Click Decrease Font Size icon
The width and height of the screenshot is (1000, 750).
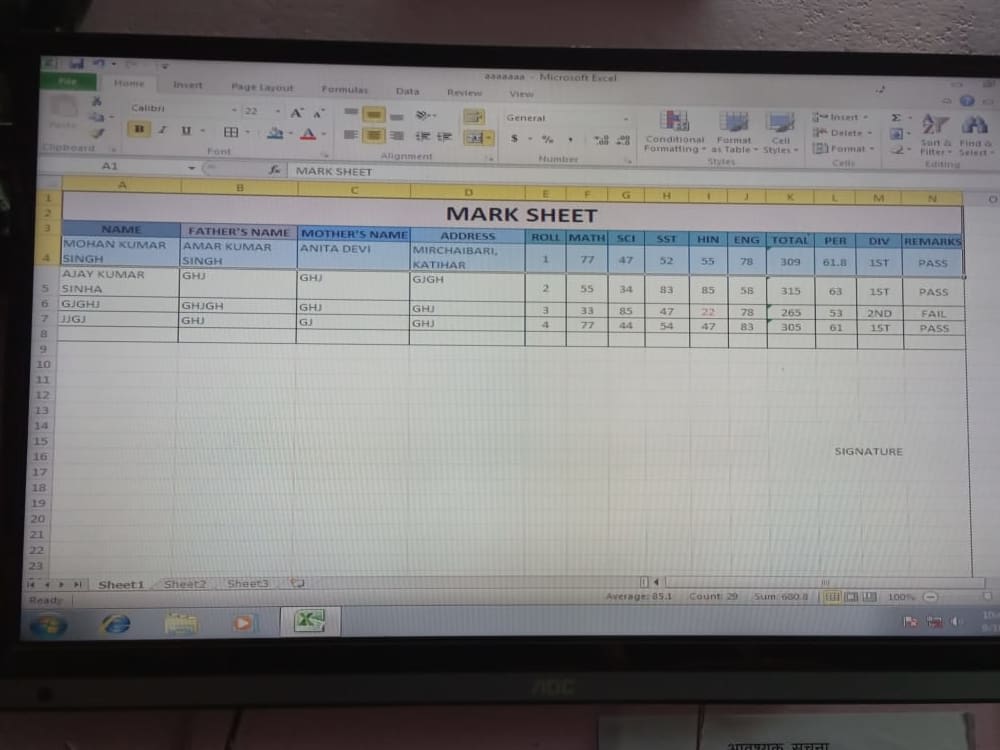click(319, 114)
